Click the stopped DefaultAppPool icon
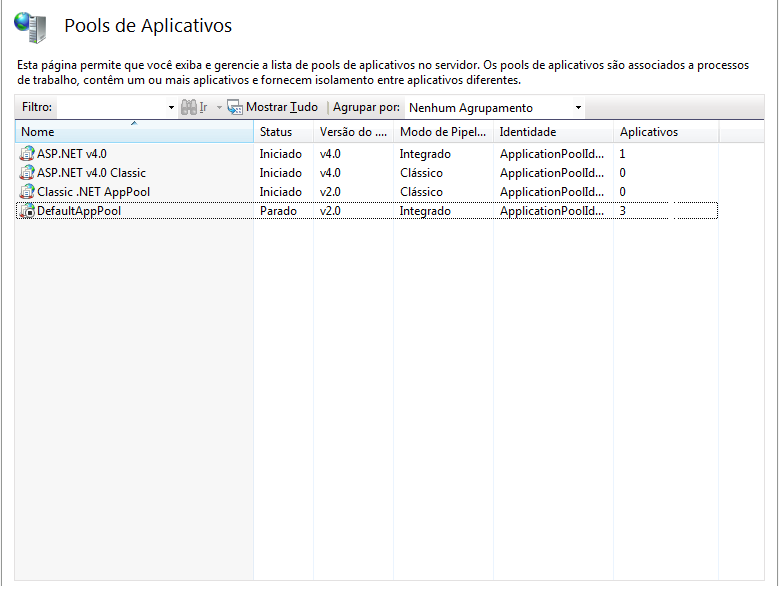The image size is (784, 596). (27, 210)
